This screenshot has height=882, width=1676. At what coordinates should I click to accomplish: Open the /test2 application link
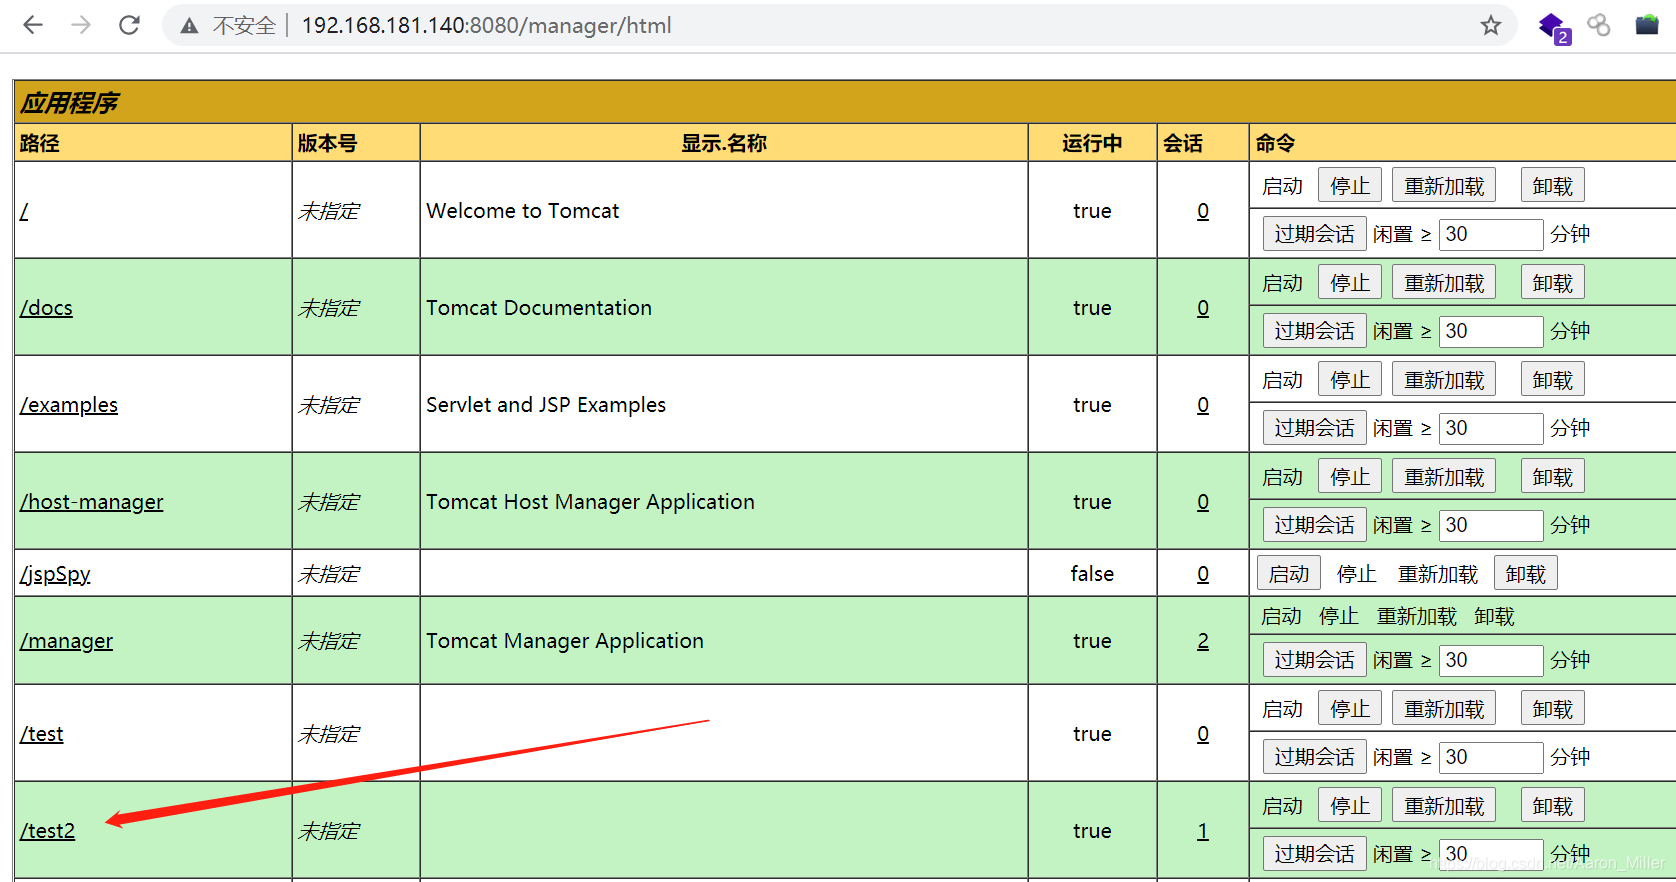pyautogui.click(x=47, y=831)
